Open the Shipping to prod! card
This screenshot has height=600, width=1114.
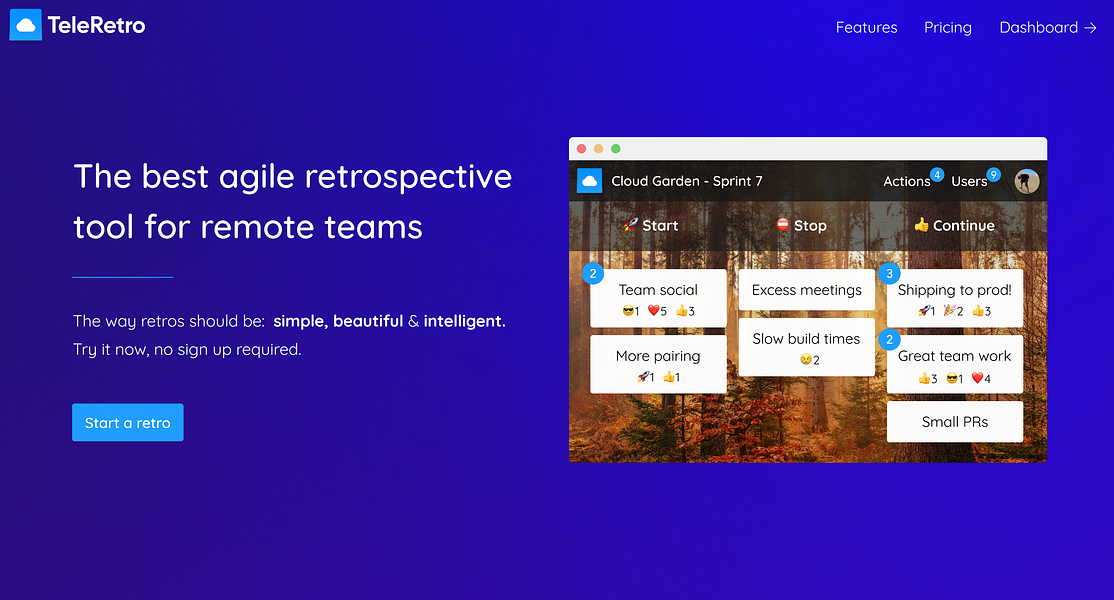click(955, 298)
